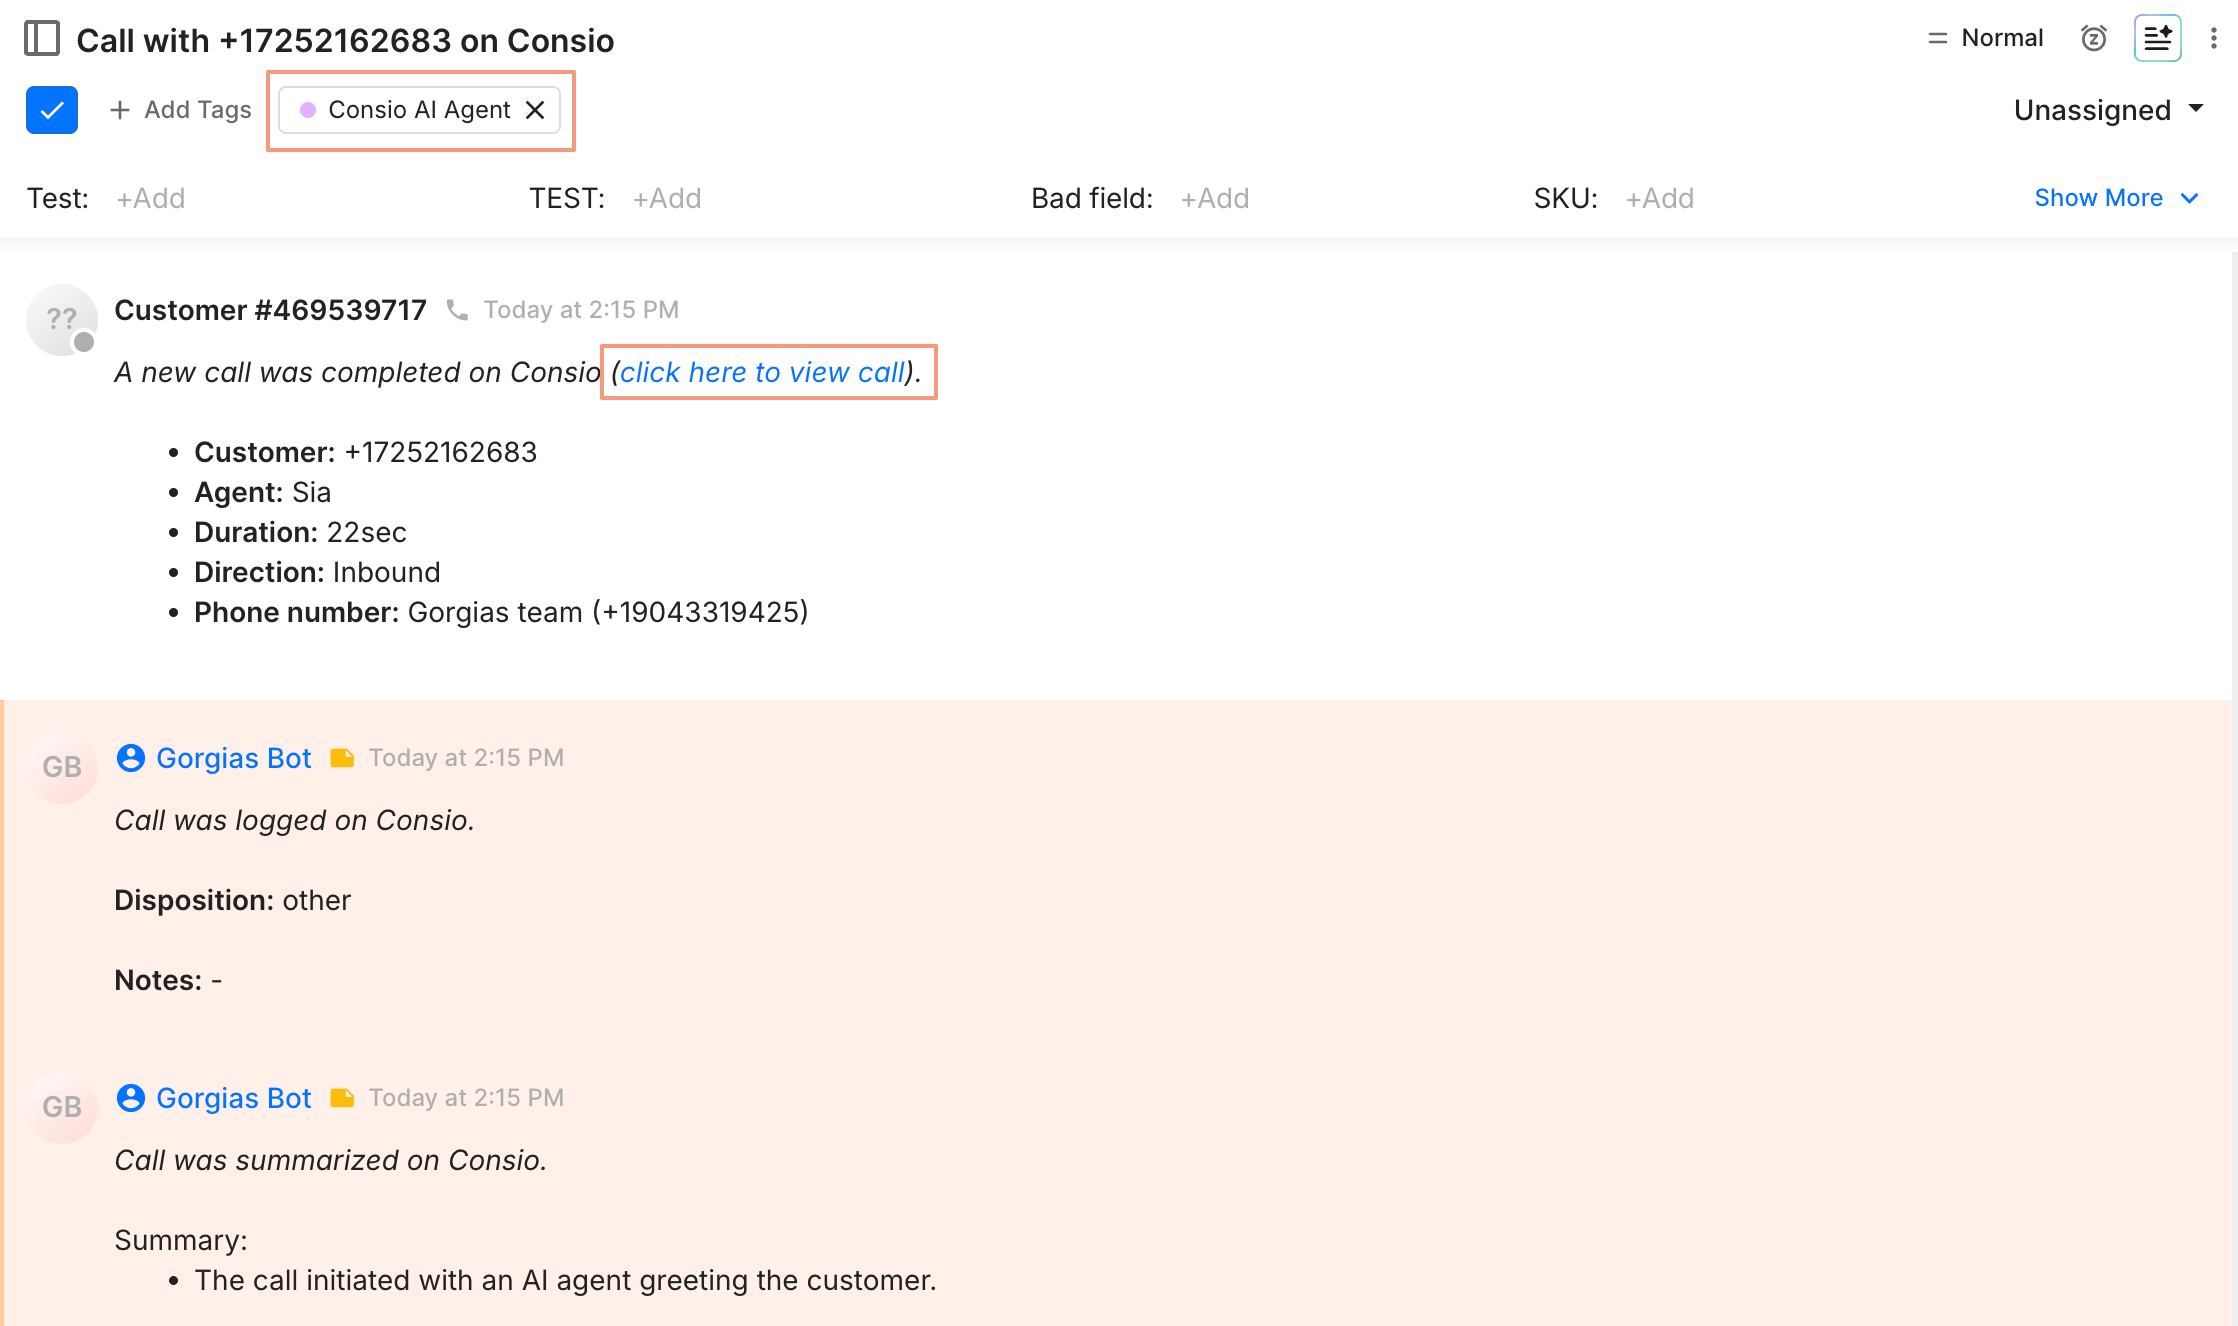The height and width of the screenshot is (1326, 2238).
Task: Click the phone icon beside Customer #469539717
Action: [x=457, y=310]
